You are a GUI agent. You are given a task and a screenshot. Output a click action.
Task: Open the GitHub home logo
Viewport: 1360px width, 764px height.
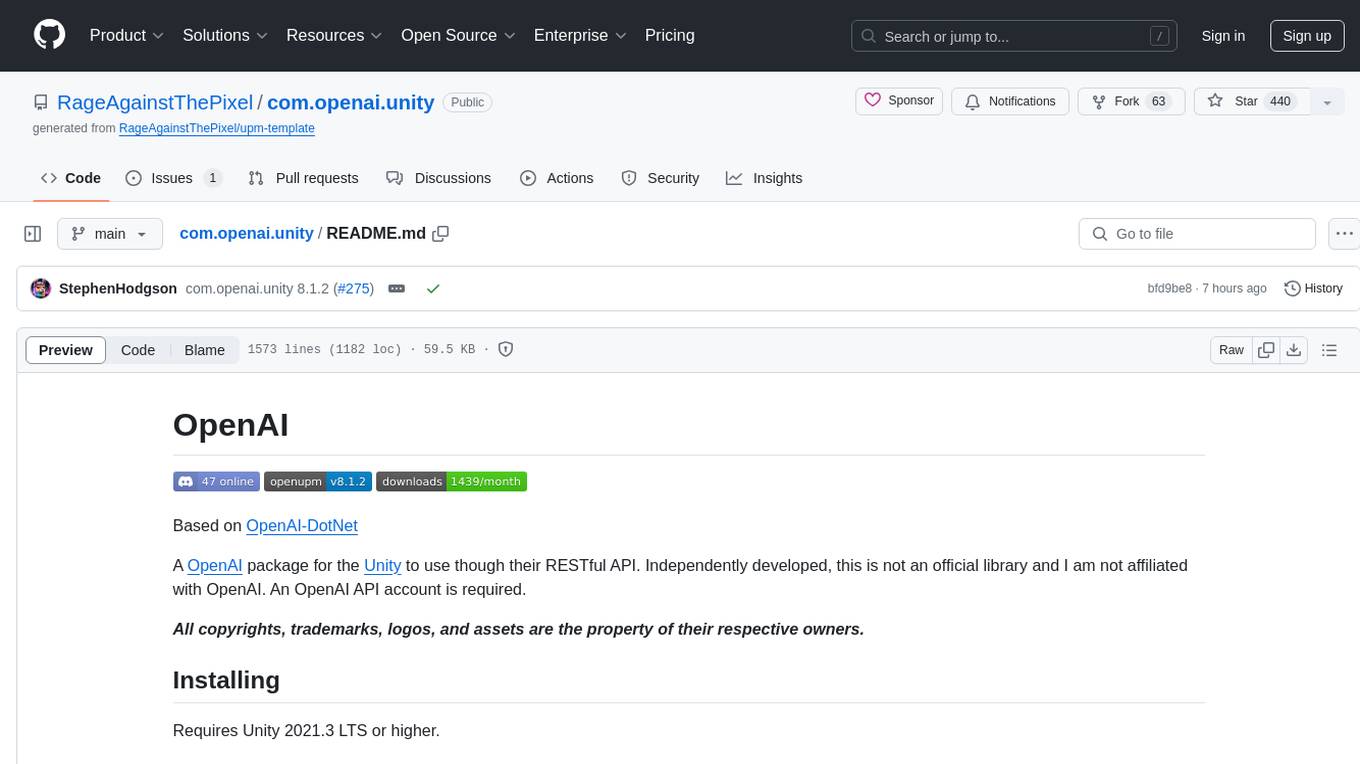[x=49, y=36]
